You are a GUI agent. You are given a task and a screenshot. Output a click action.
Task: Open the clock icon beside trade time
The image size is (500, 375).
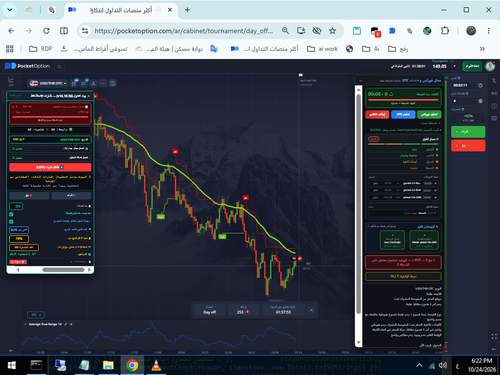480,86
